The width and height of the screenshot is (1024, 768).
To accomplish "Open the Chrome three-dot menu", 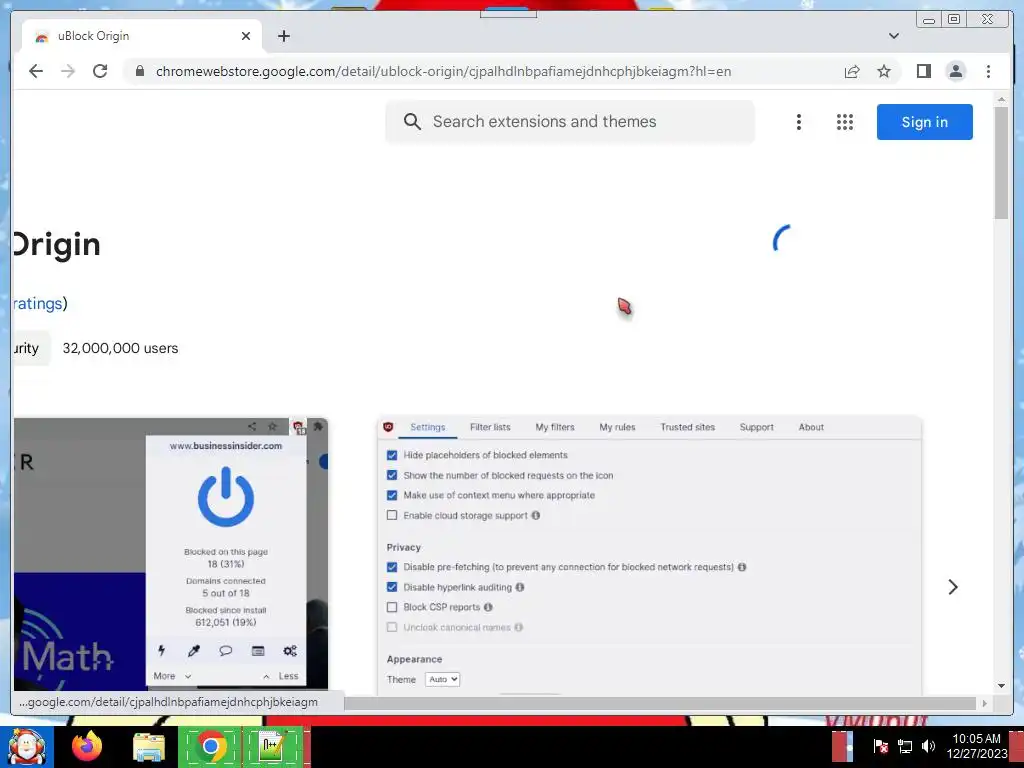I will [x=988, y=71].
